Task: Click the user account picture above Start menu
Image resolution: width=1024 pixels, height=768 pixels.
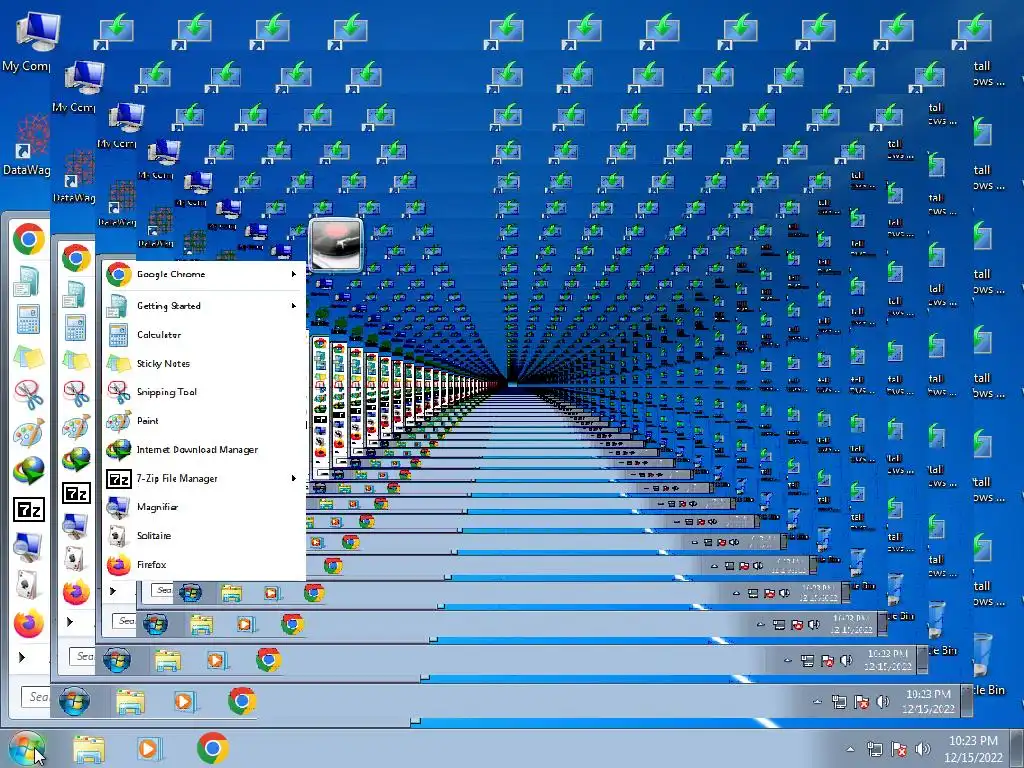Action: coord(336,244)
